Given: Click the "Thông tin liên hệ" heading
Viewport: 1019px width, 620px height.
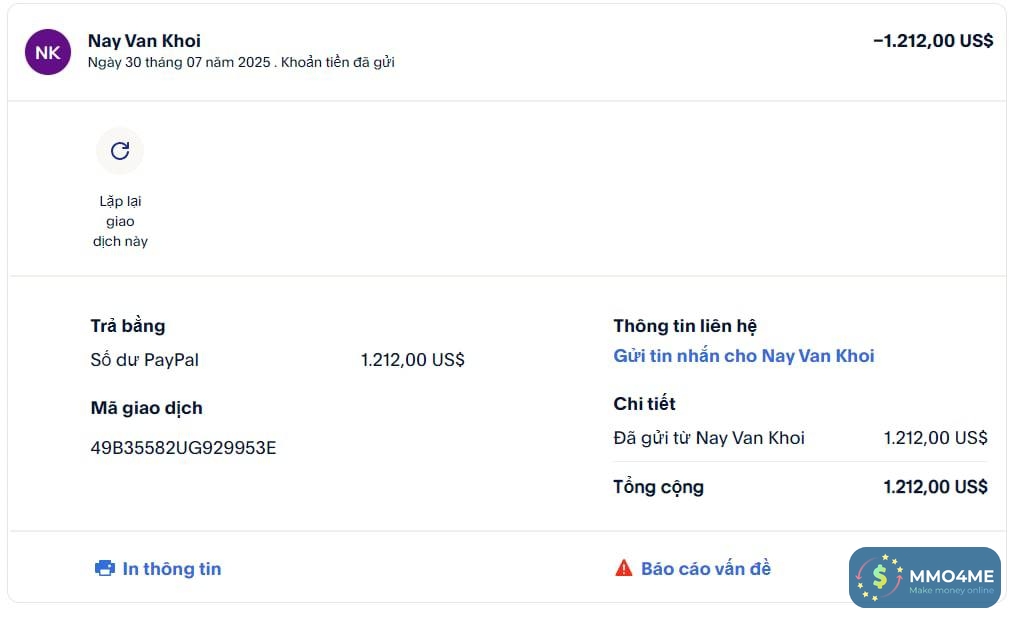Looking at the screenshot, I should (685, 326).
